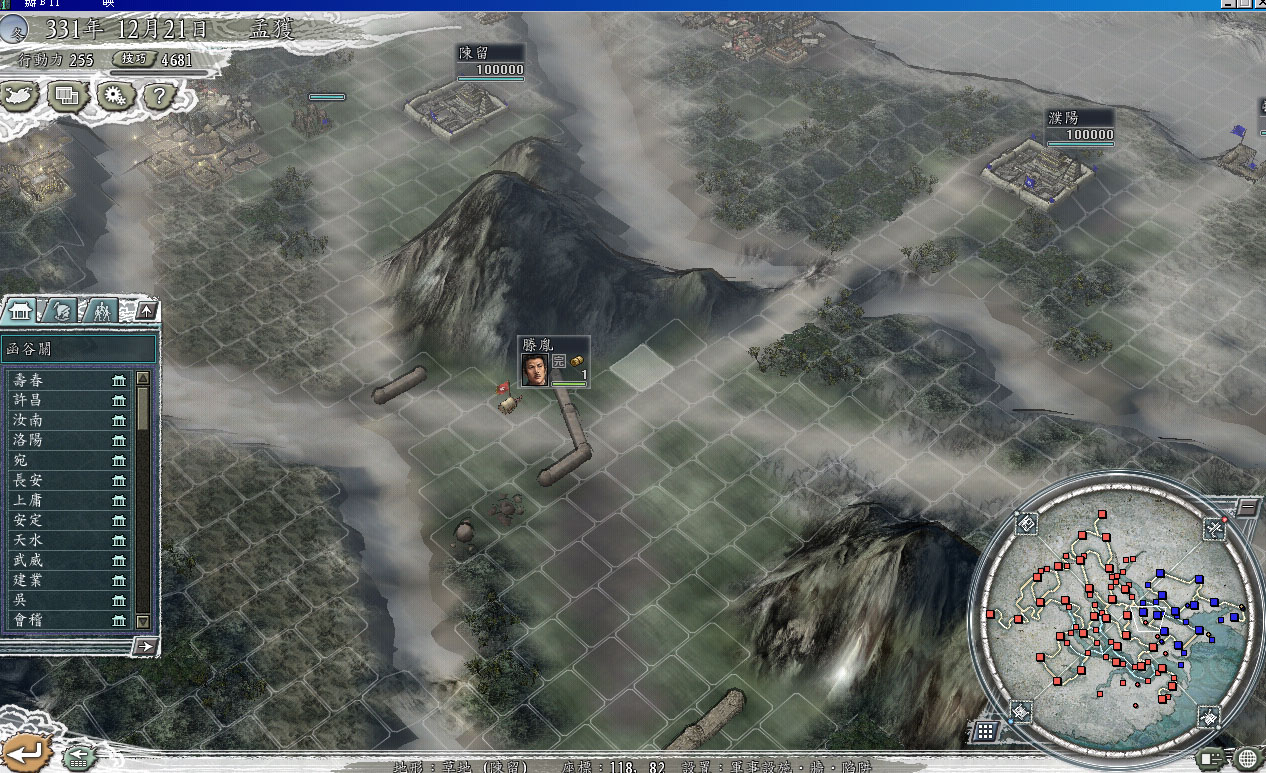The height and width of the screenshot is (773, 1266).
Task: Select 武威 in the city list
Action: click(68, 560)
